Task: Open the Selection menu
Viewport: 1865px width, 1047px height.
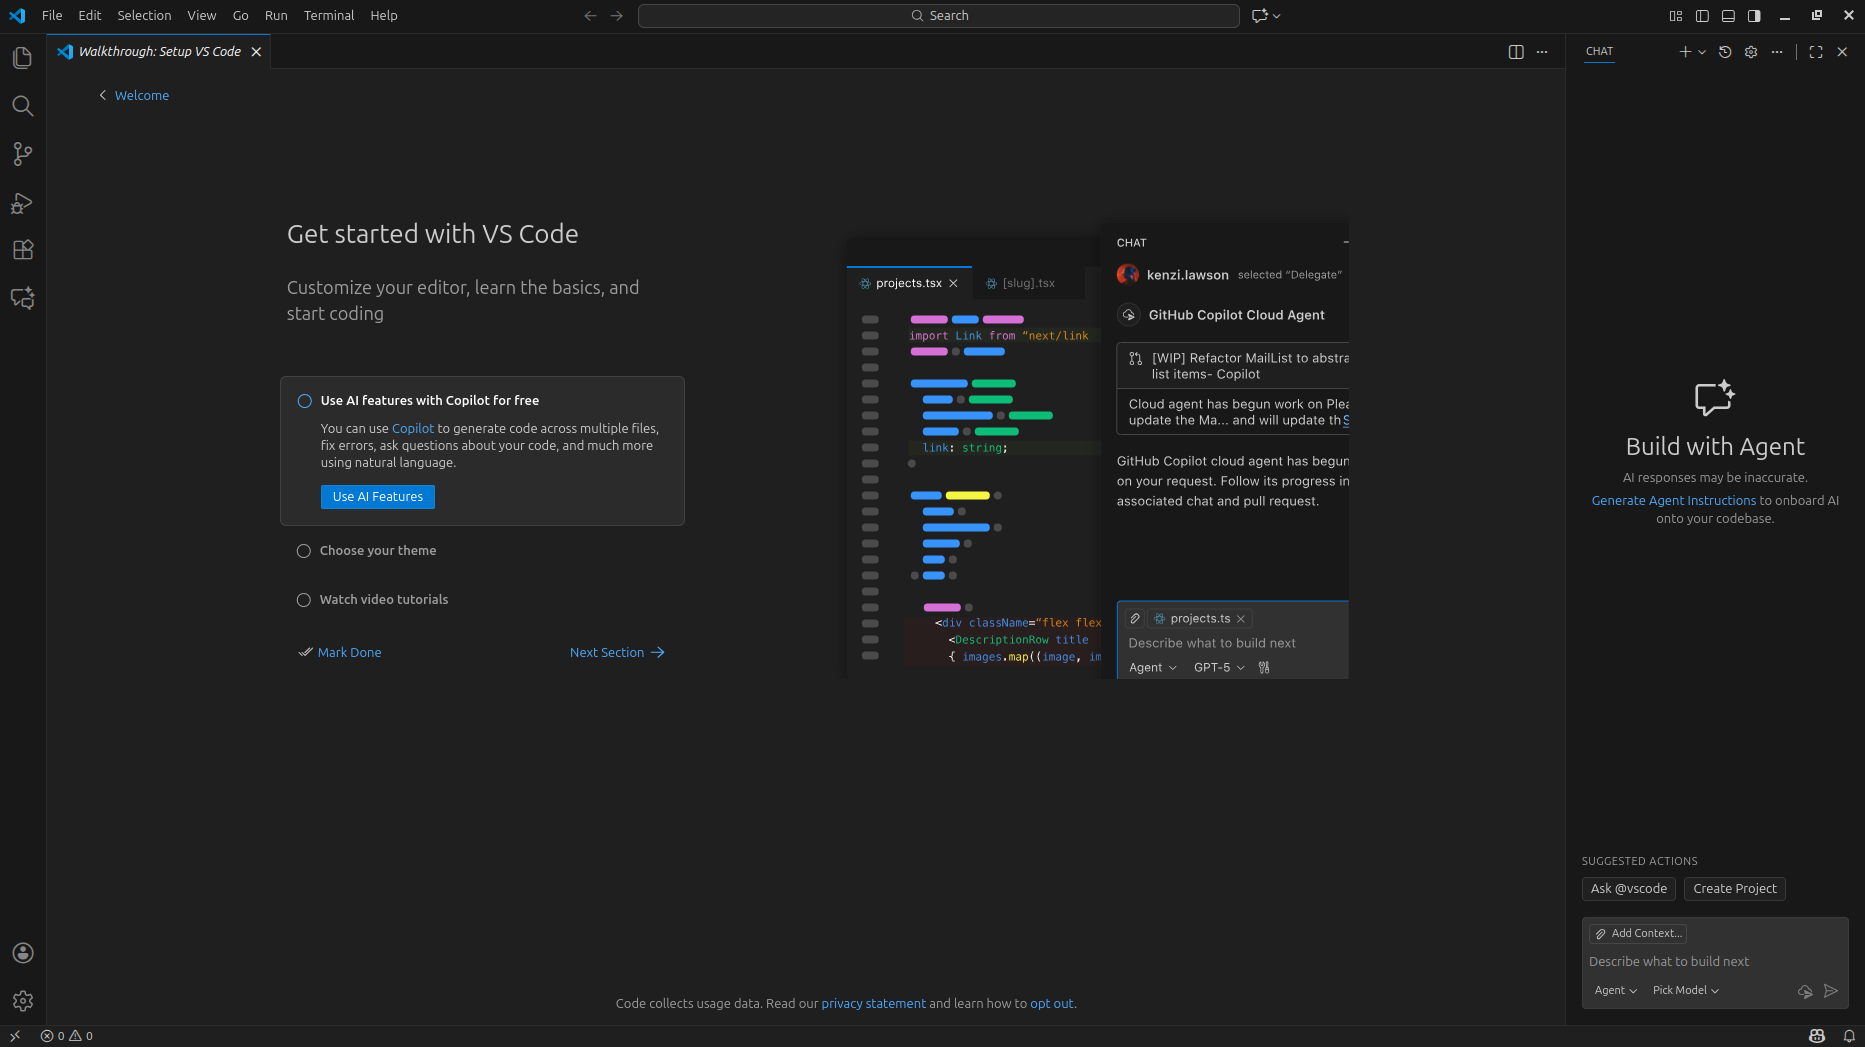Action: (x=144, y=15)
